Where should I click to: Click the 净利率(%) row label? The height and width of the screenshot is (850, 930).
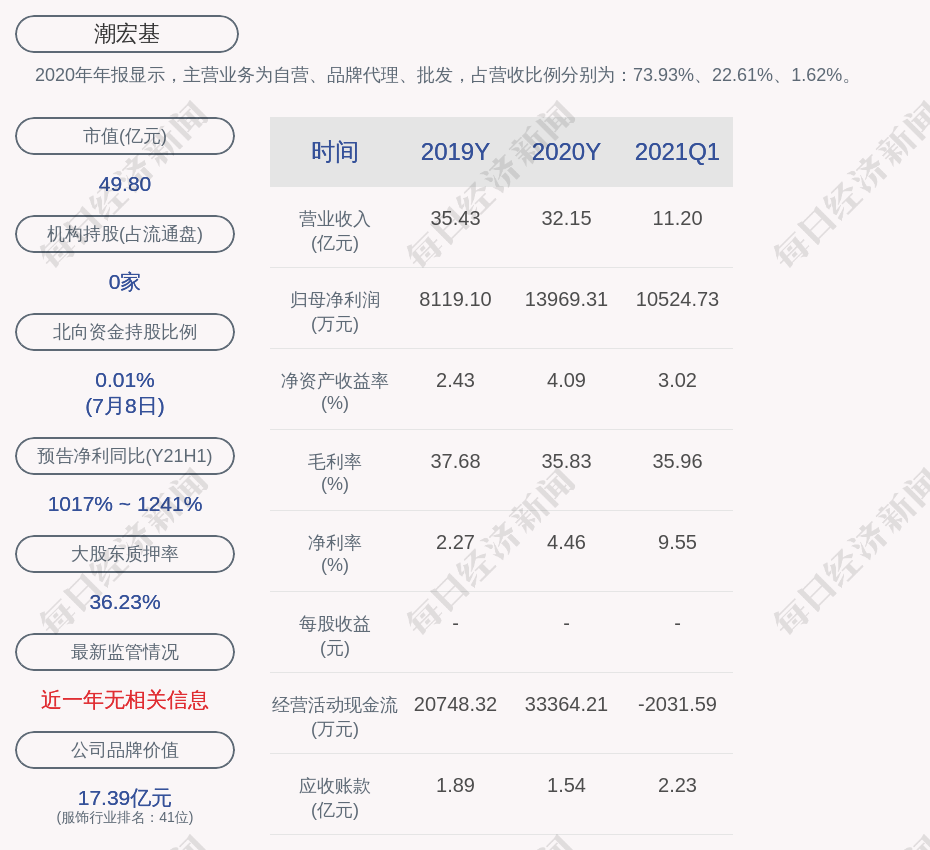pos(335,554)
